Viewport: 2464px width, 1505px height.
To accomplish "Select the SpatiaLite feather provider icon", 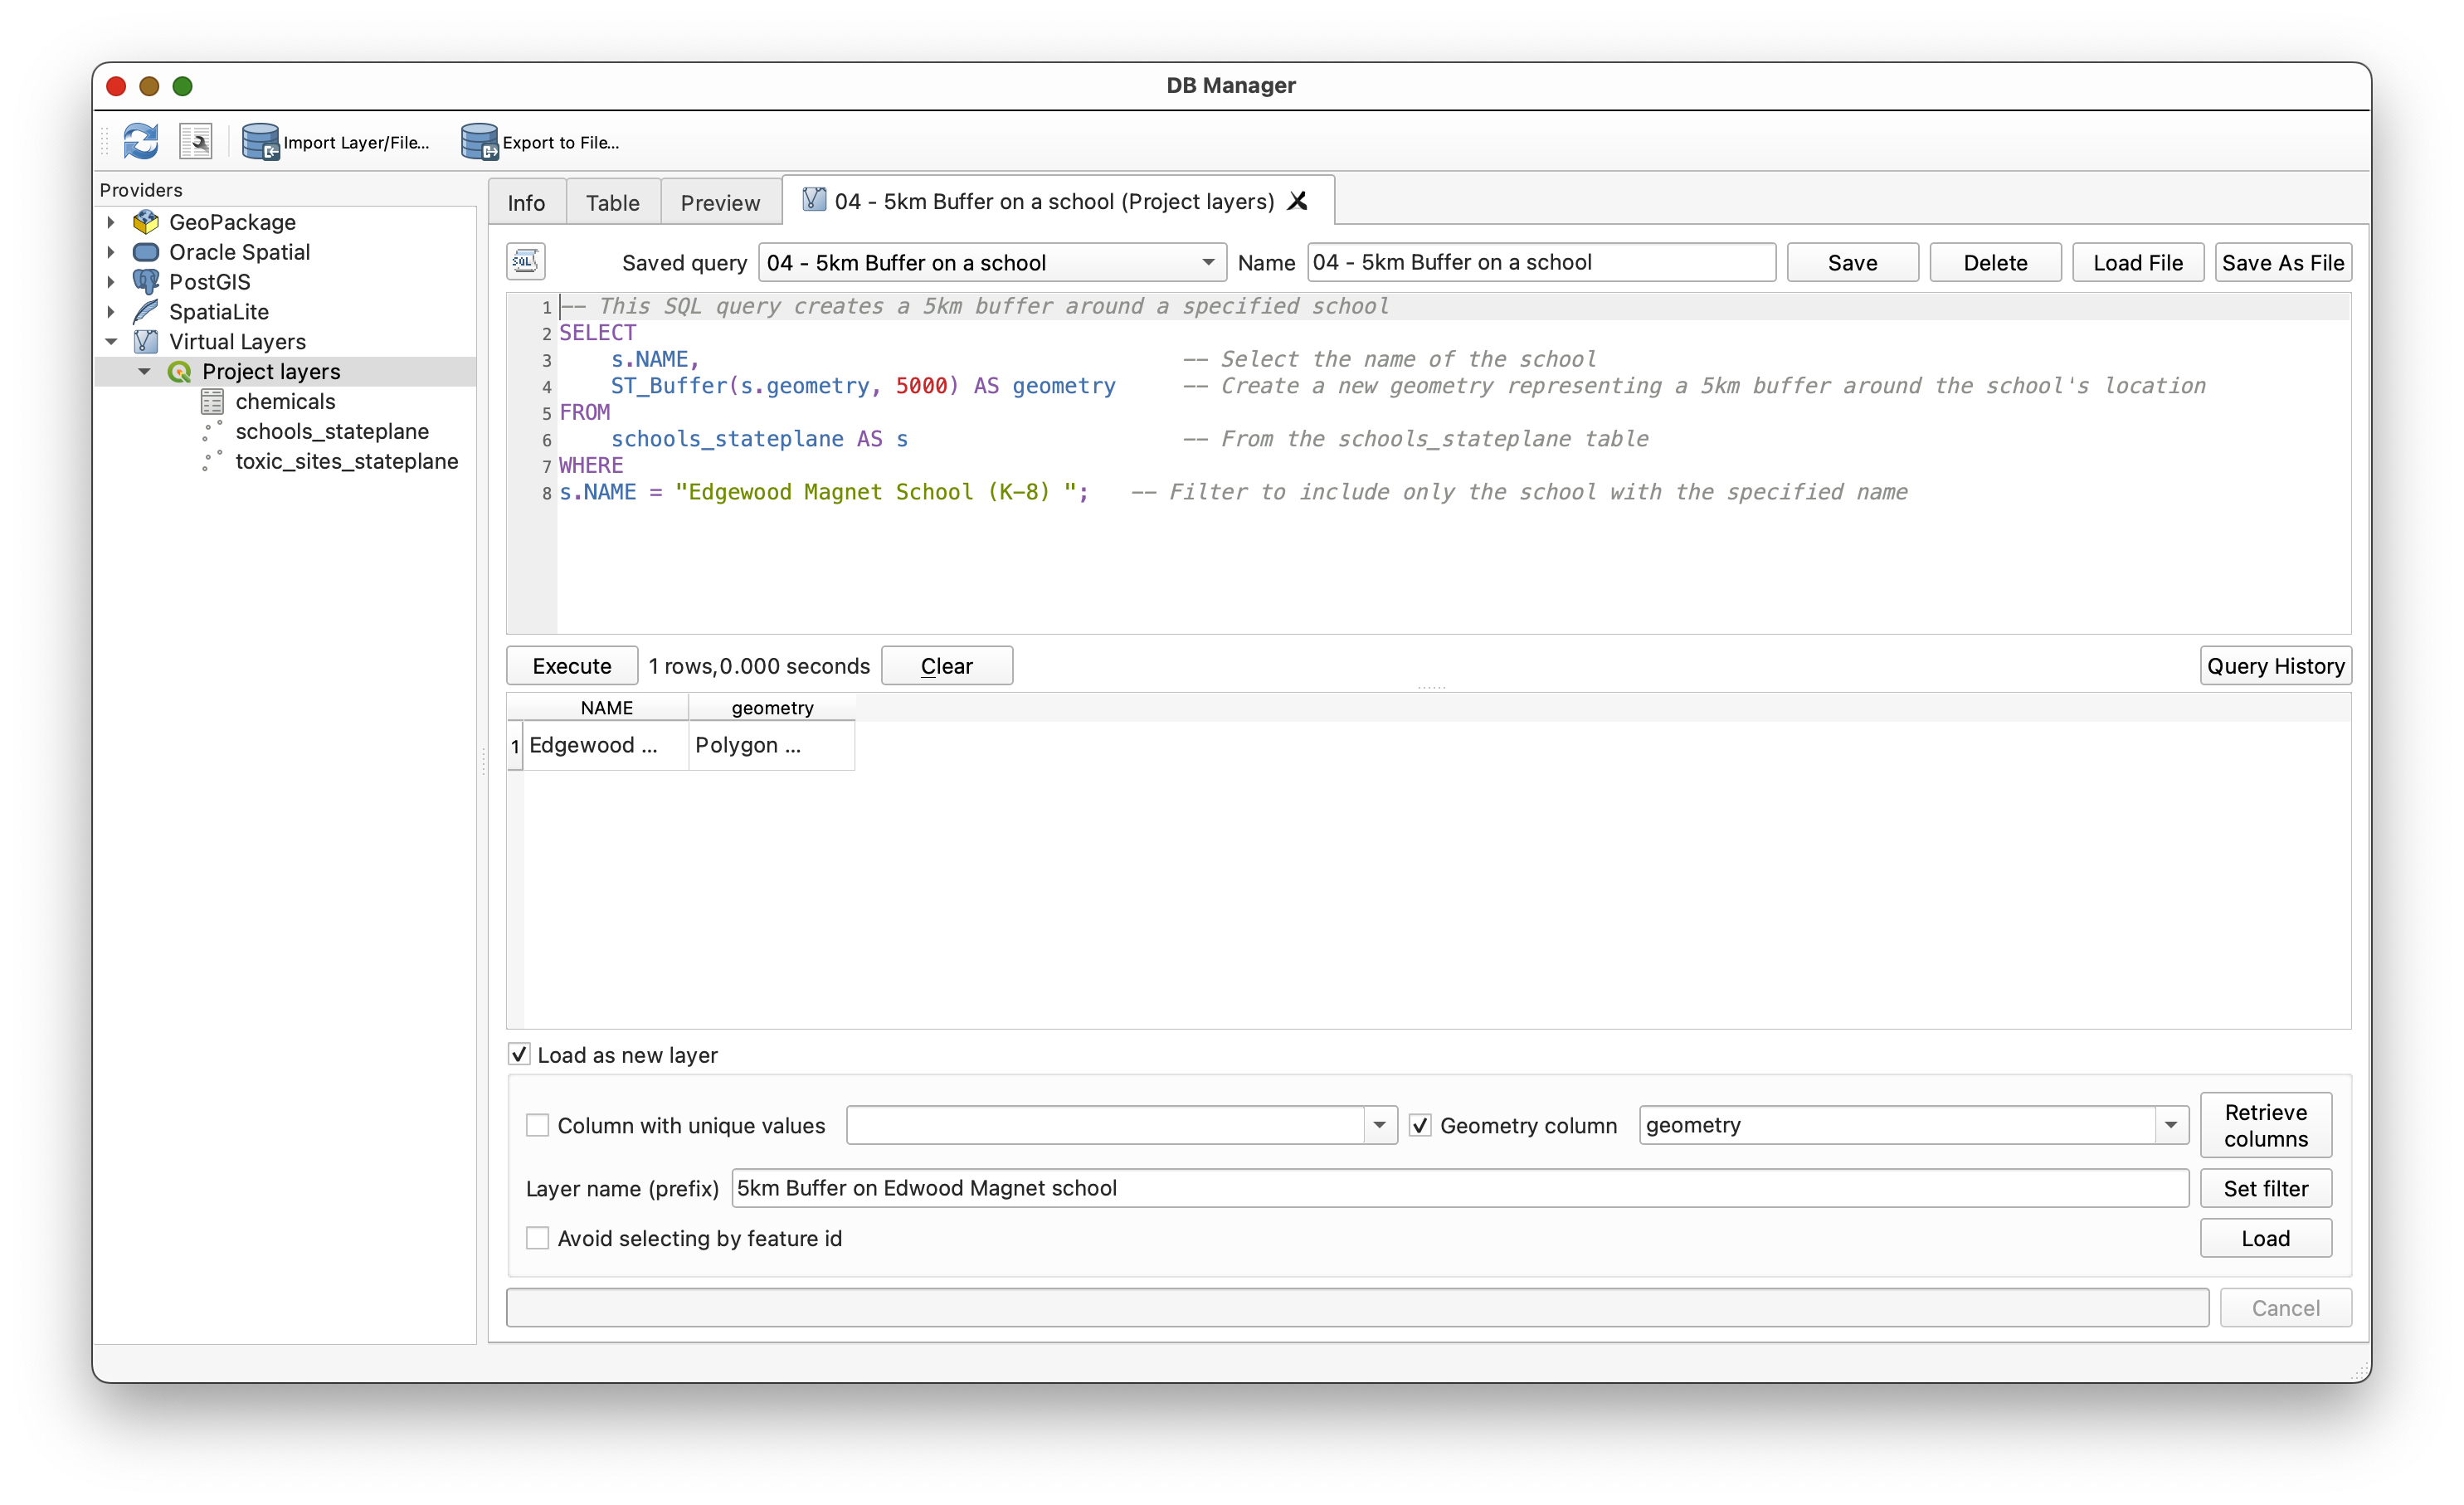I will coord(146,312).
